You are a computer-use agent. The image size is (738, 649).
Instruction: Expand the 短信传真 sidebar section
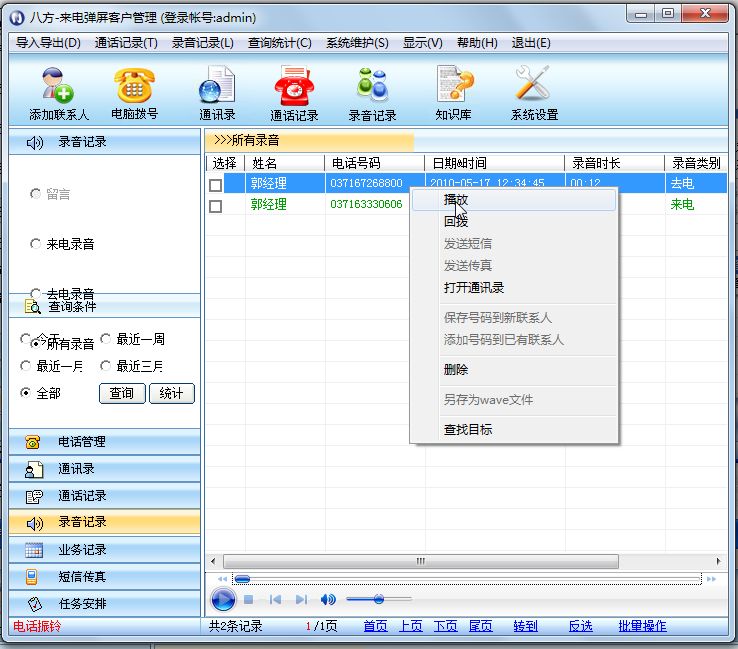pos(100,577)
